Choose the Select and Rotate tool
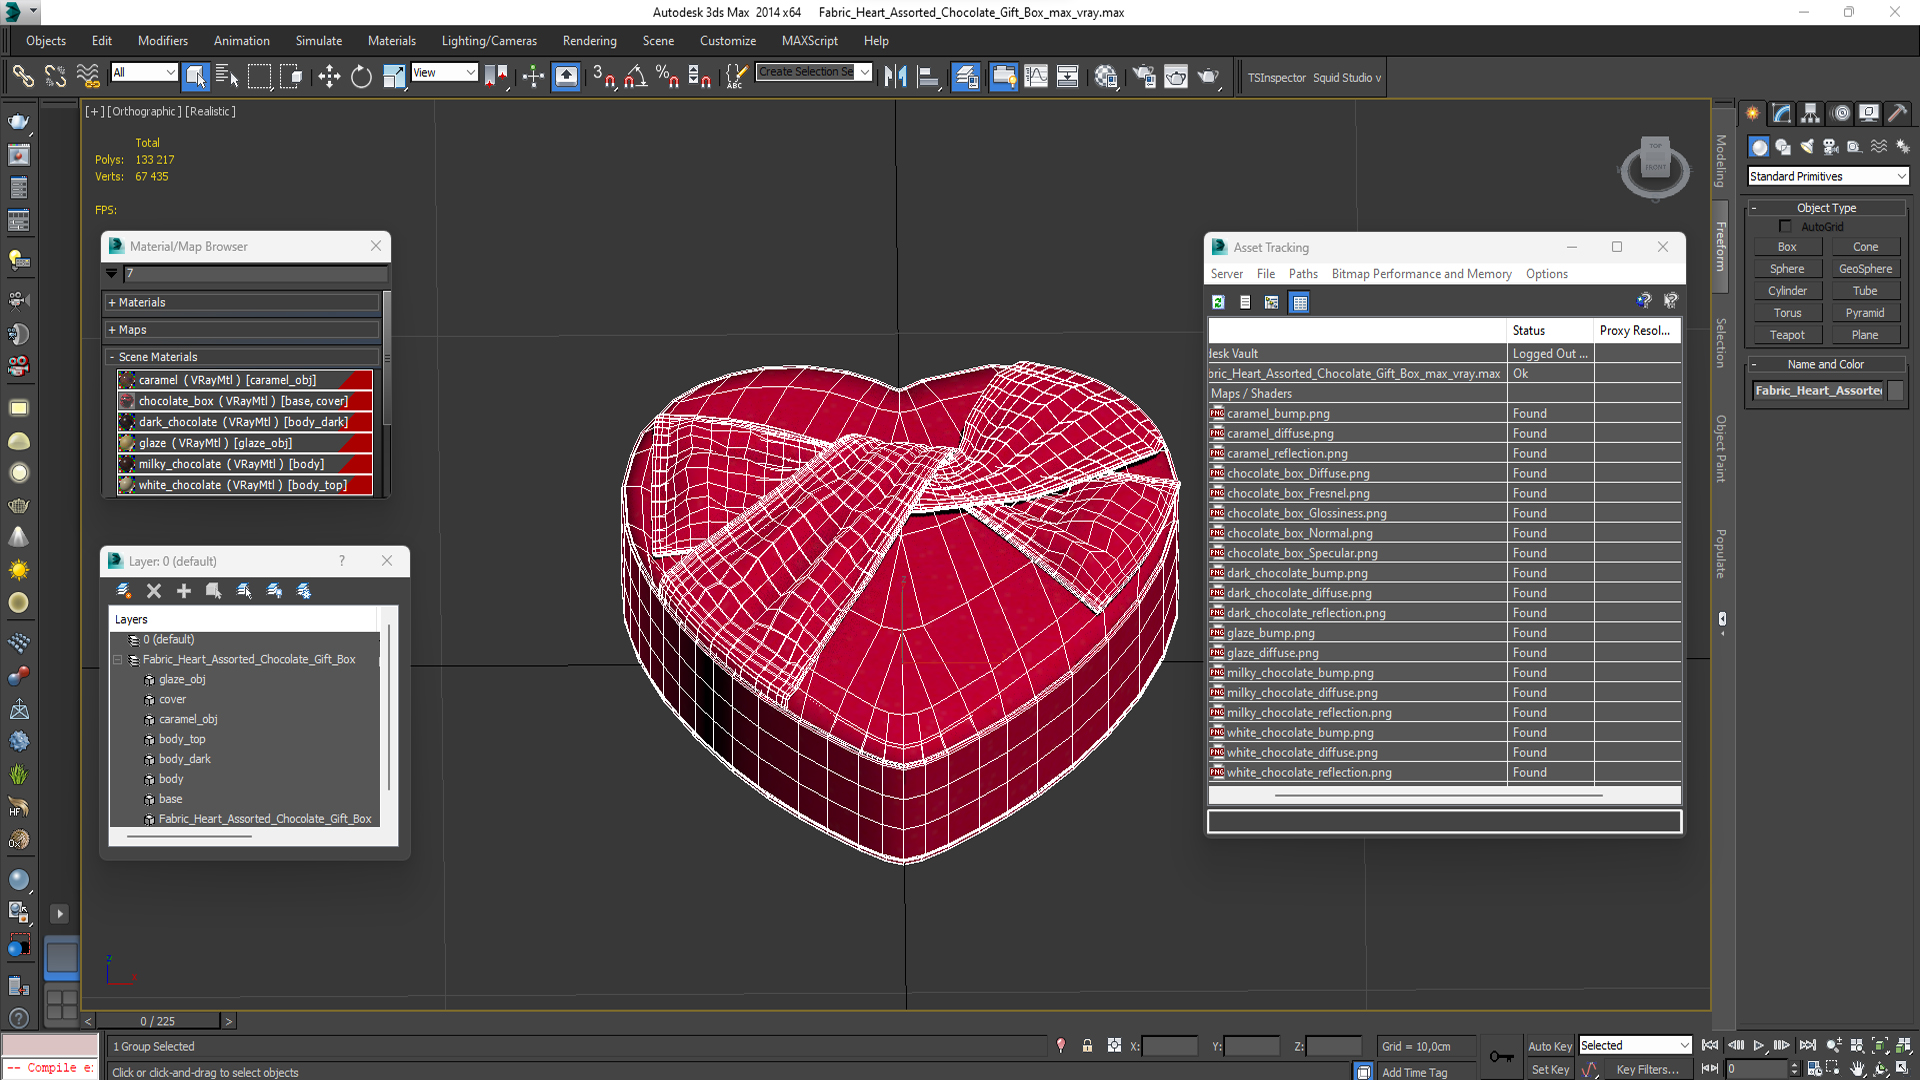 click(361, 76)
